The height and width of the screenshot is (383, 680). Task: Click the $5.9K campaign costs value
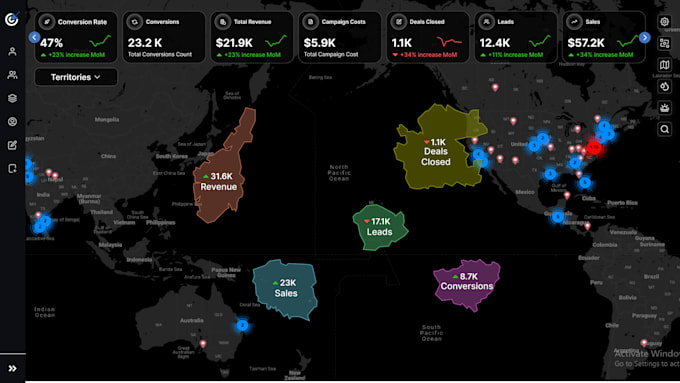tap(320, 43)
